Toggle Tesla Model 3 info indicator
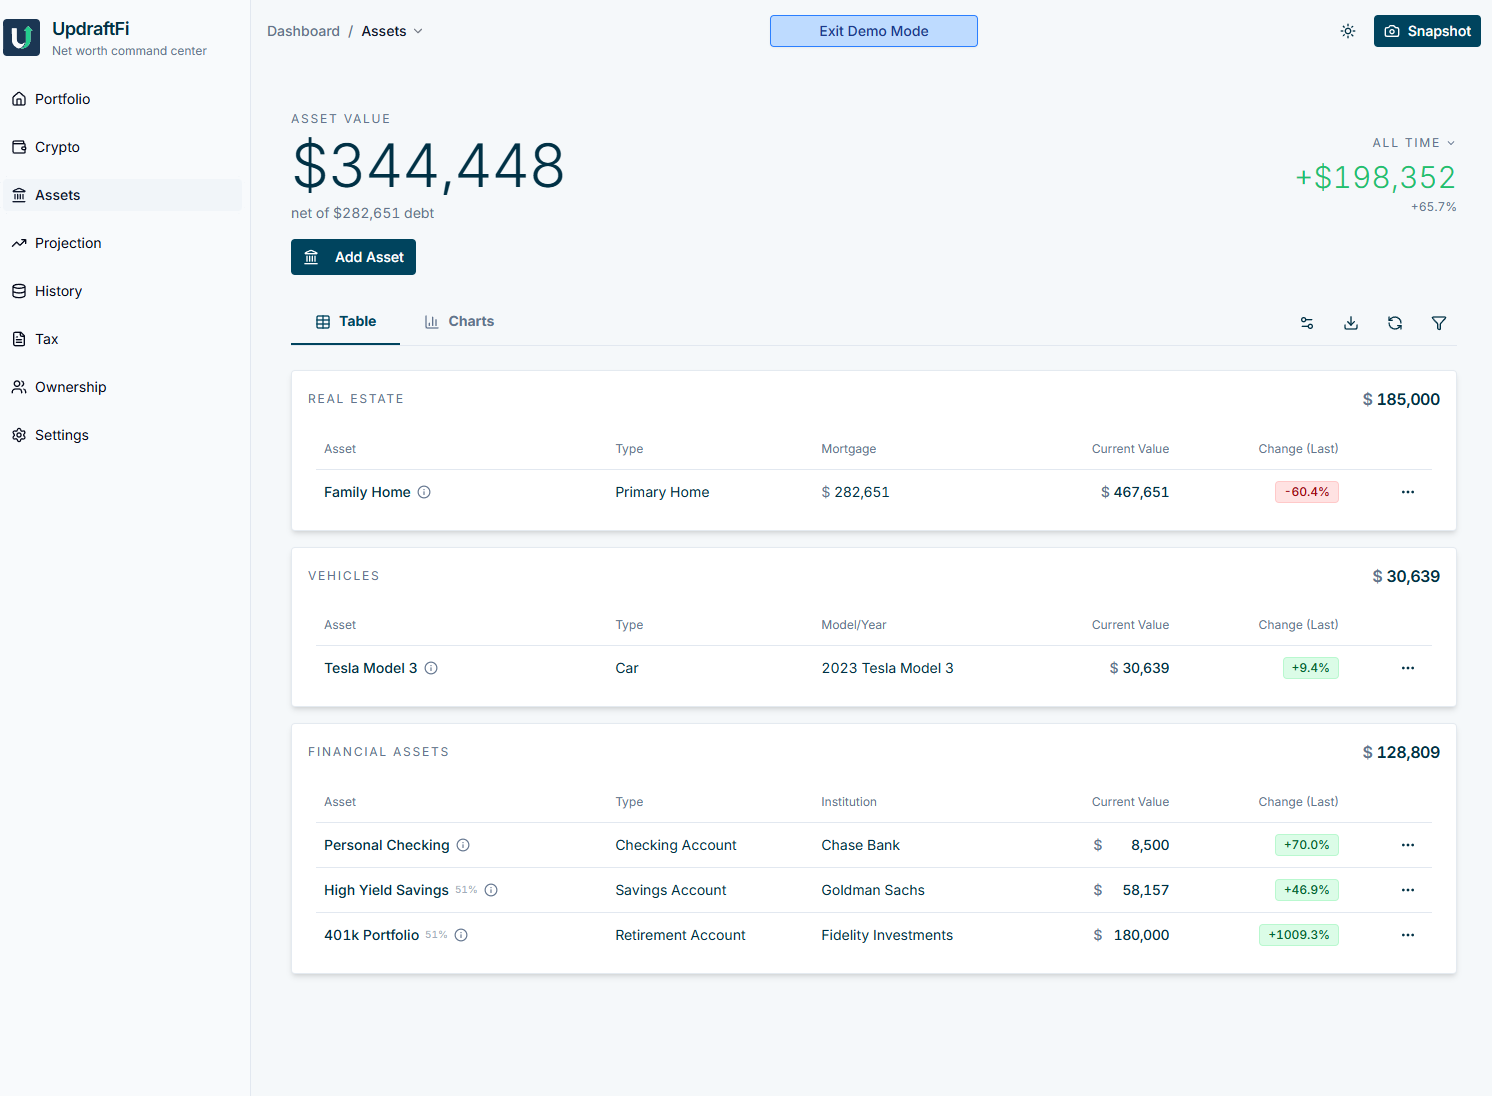1492x1096 pixels. coord(431,668)
